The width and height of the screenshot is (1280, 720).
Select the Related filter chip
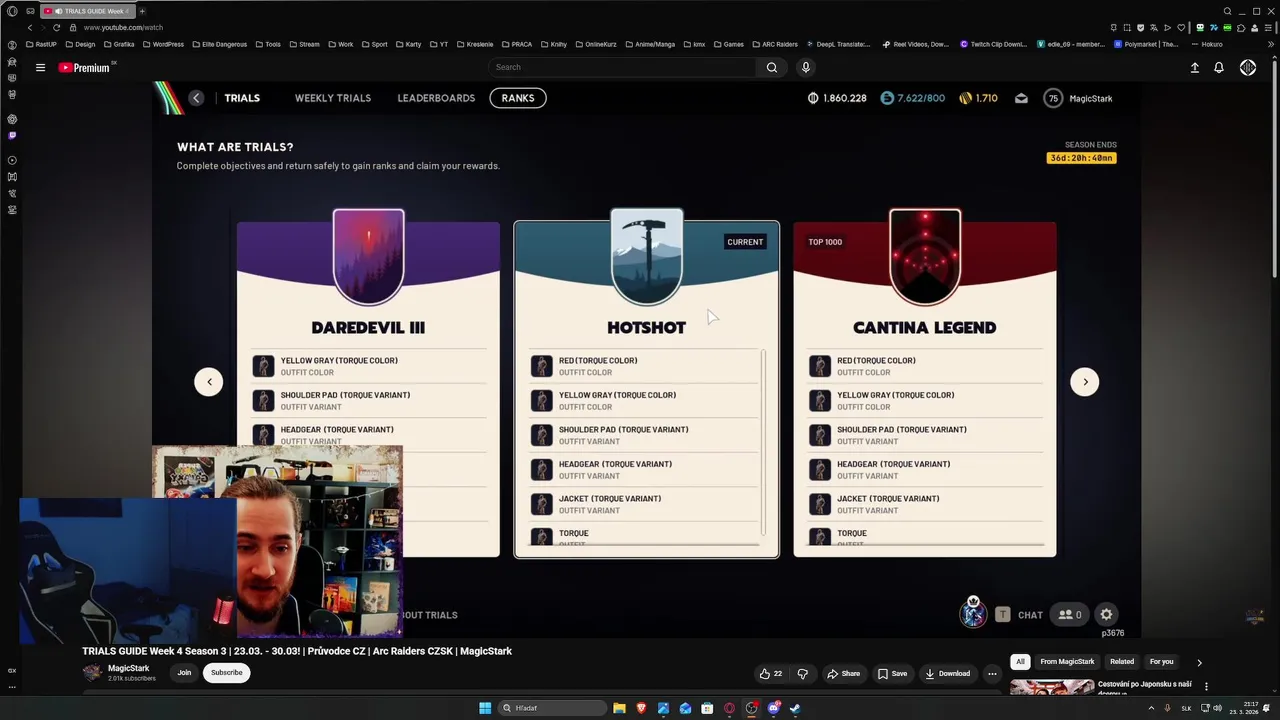point(1122,662)
